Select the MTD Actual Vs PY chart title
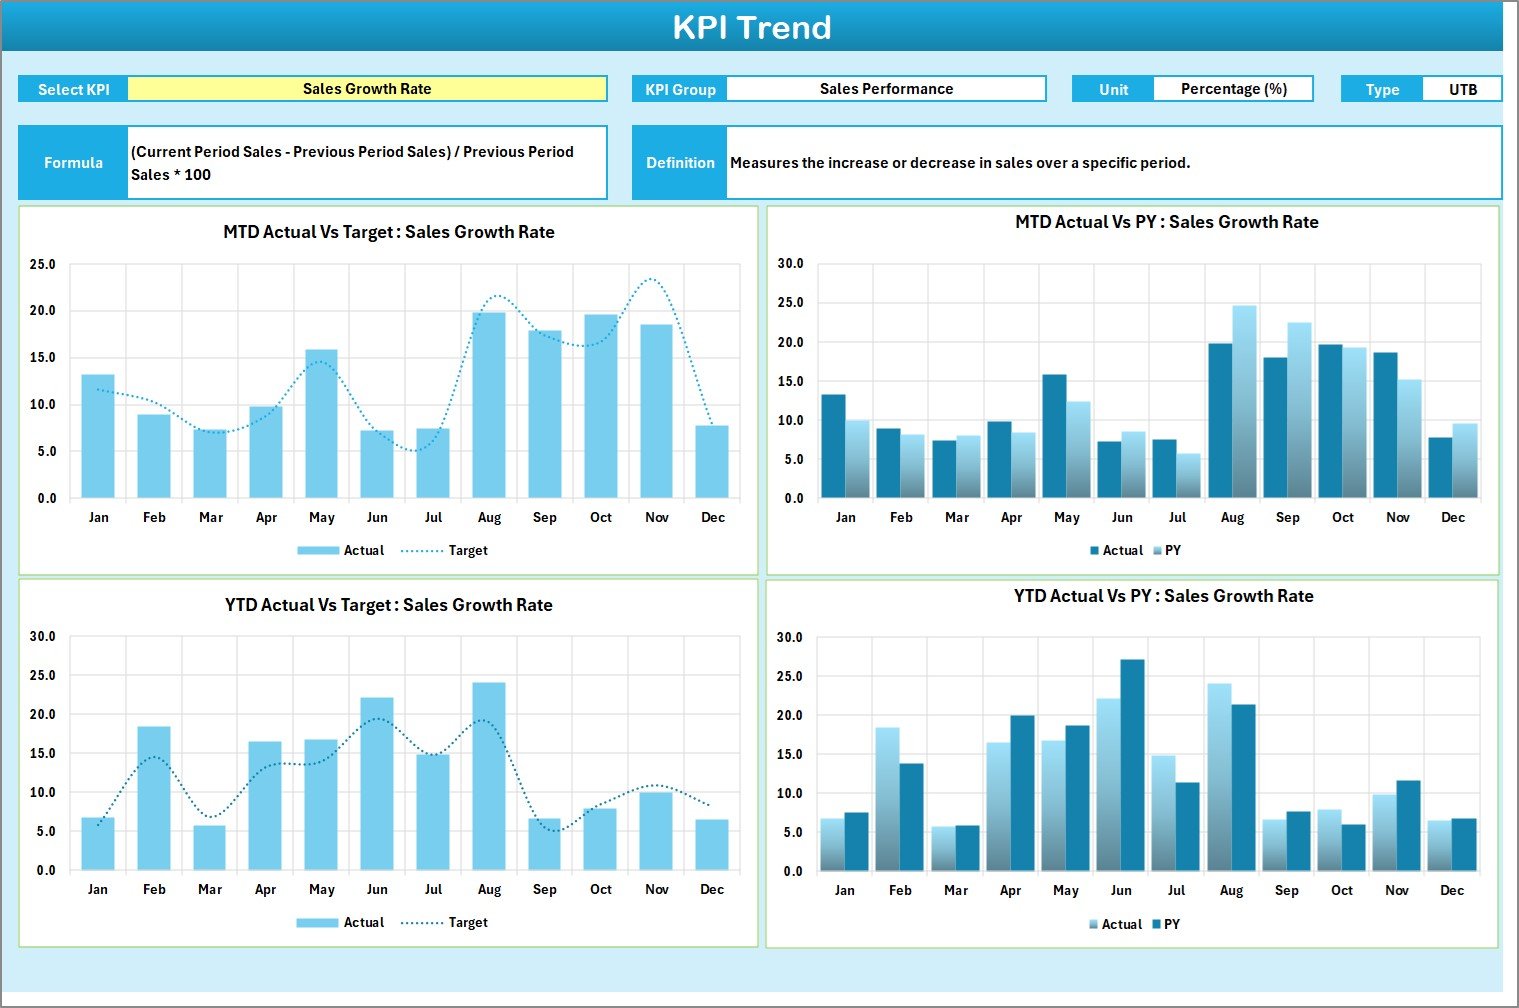Screen dimensions: 1519x1008 pos(1166,222)
